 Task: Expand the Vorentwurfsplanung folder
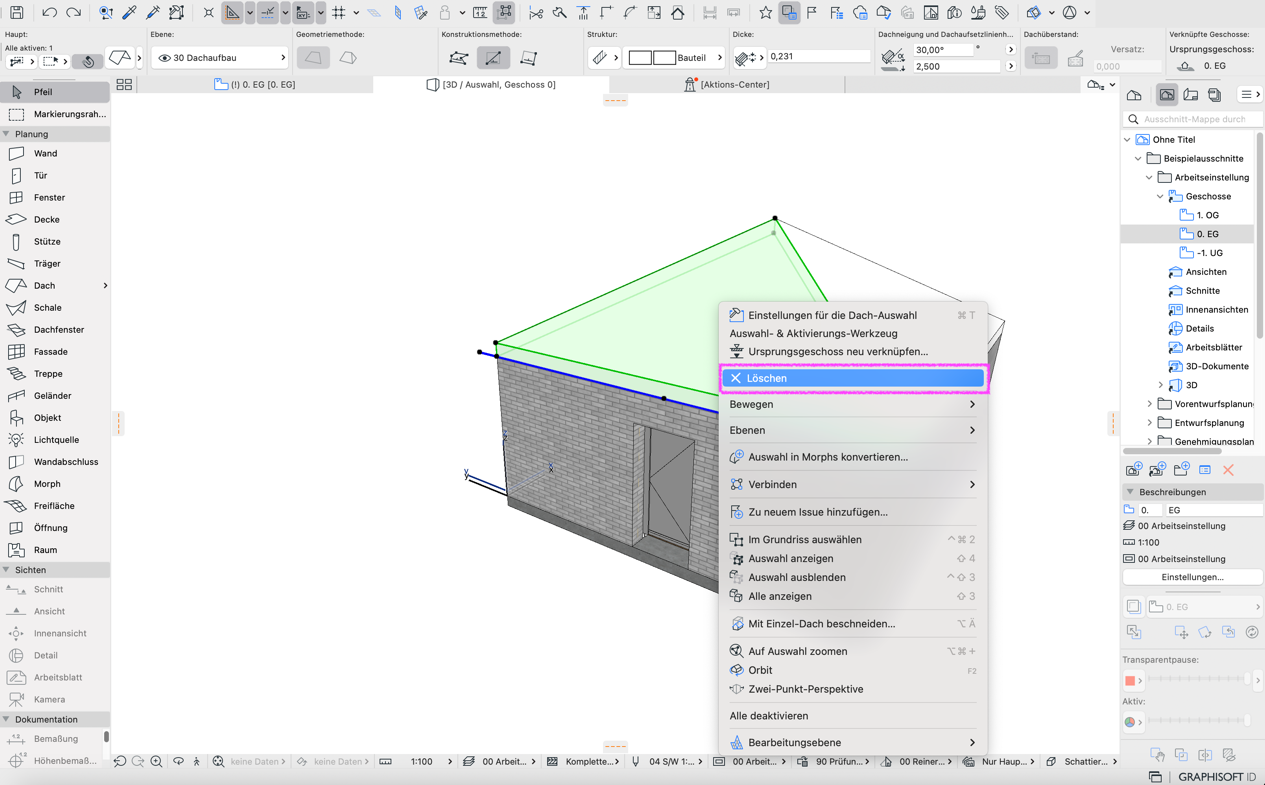[x=1150, y=404]
